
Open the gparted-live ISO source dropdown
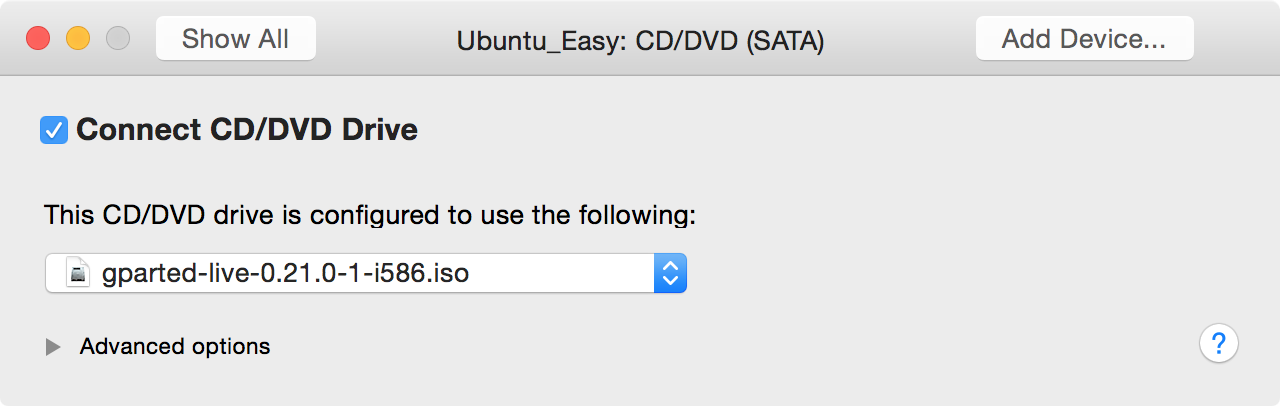(x=366, y=273)
